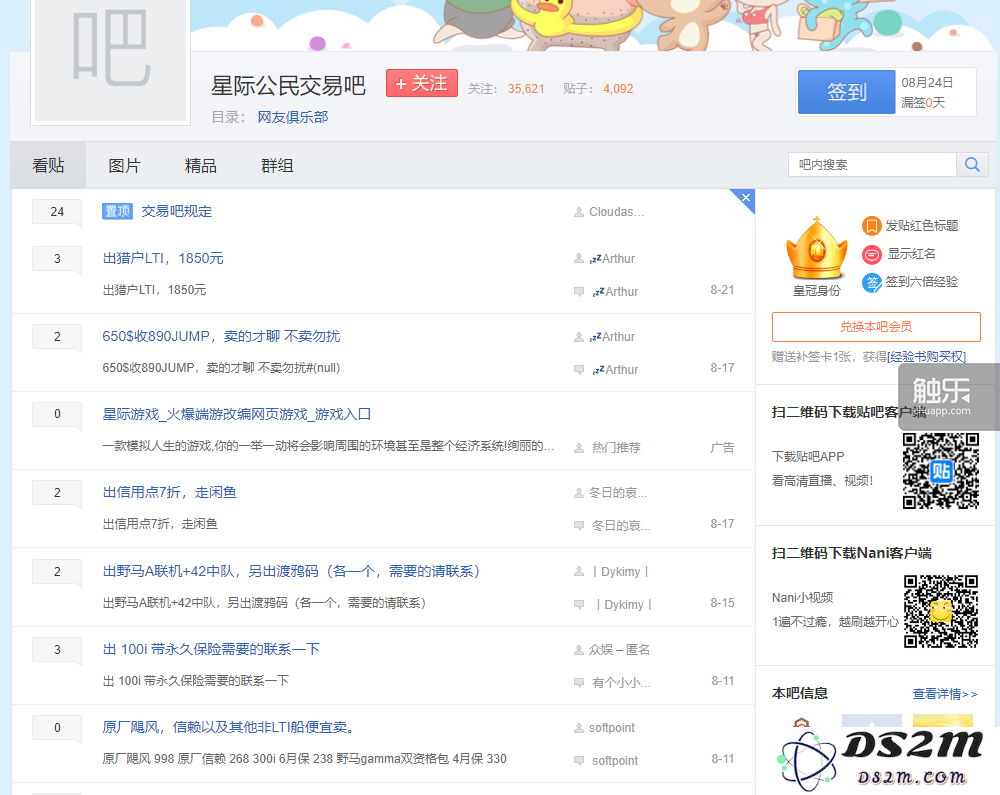
Task: Click the blue 签到 sign-in button
Action: 846,92
